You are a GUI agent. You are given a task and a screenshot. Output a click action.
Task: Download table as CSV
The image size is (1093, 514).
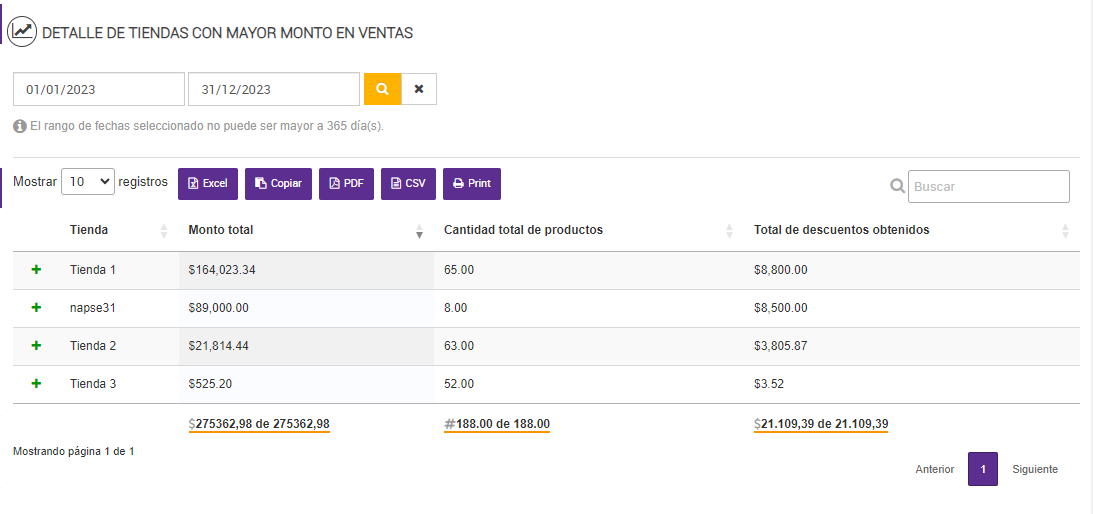click(408, 184)
